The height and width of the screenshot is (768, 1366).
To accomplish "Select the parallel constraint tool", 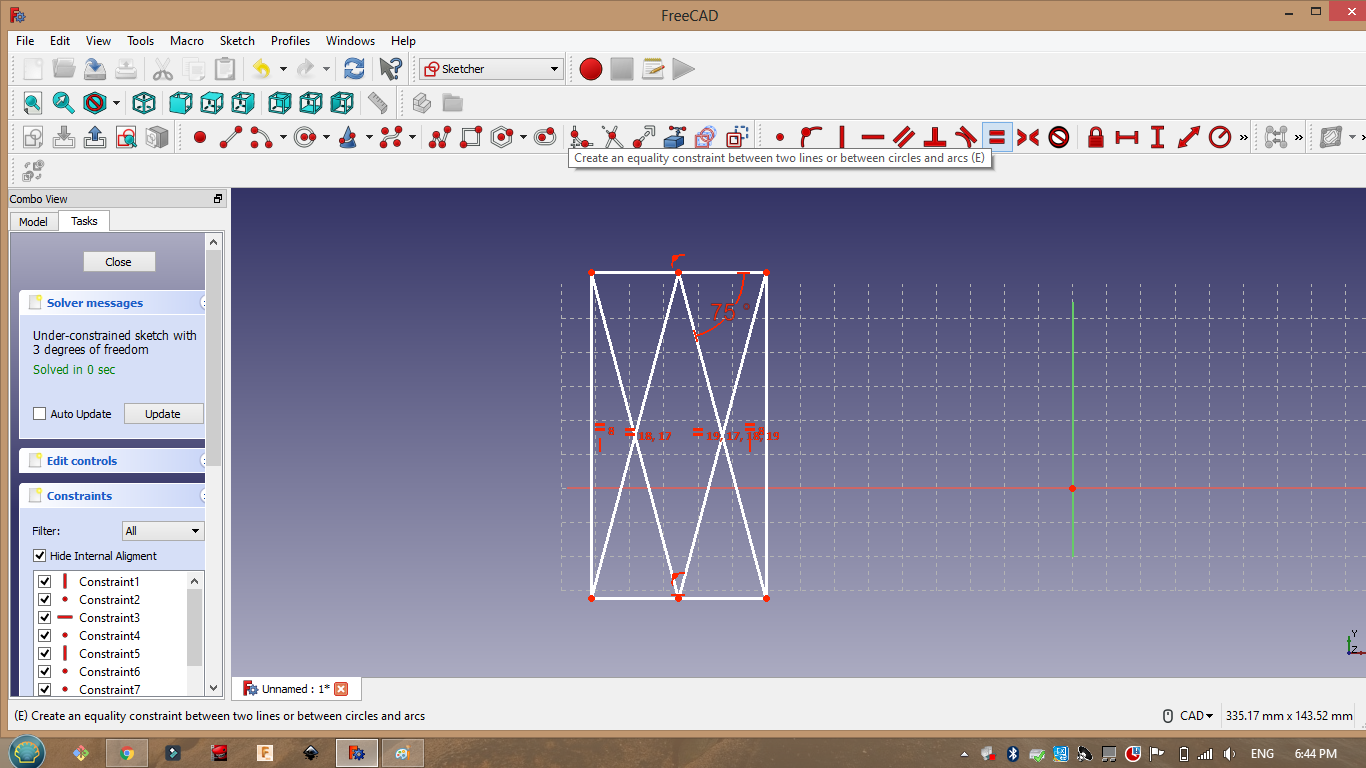I will [904, 137].
